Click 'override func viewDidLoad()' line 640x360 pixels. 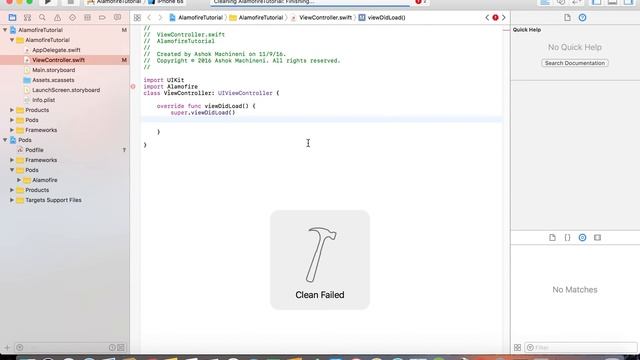pos(206,106)
